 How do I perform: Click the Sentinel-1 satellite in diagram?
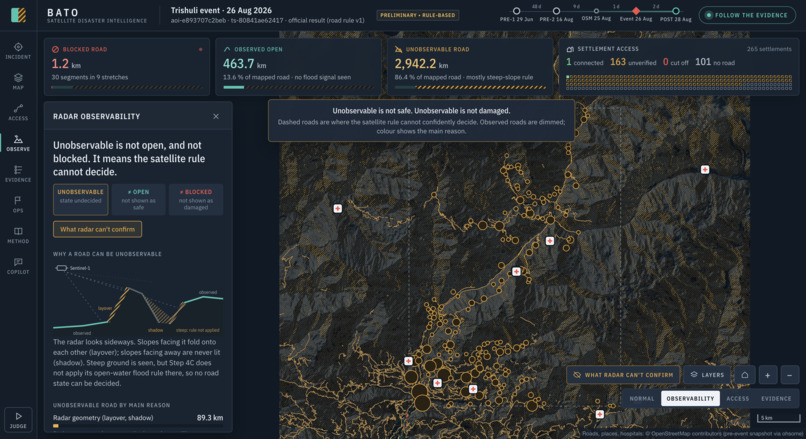(61, 268)
